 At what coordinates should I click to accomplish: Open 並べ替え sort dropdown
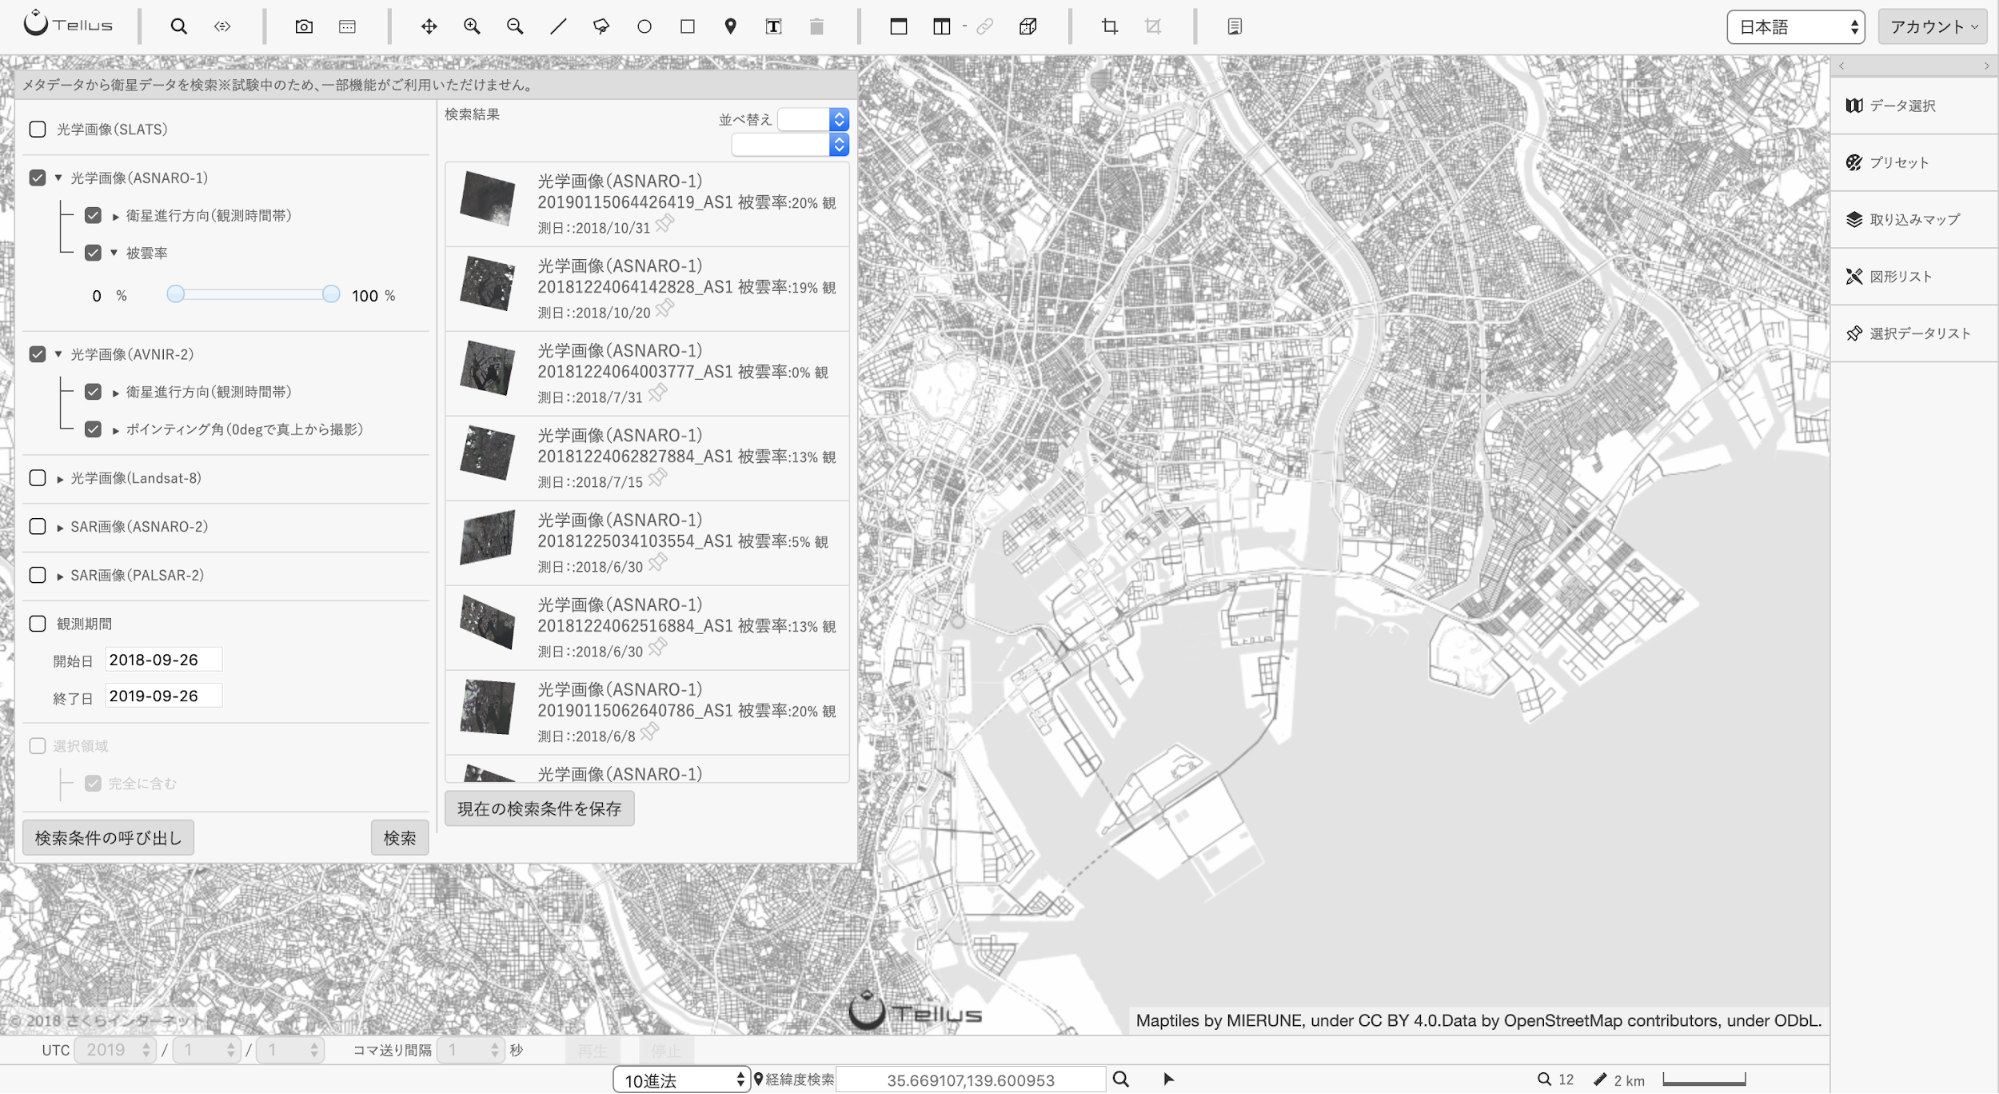[813, 119]
